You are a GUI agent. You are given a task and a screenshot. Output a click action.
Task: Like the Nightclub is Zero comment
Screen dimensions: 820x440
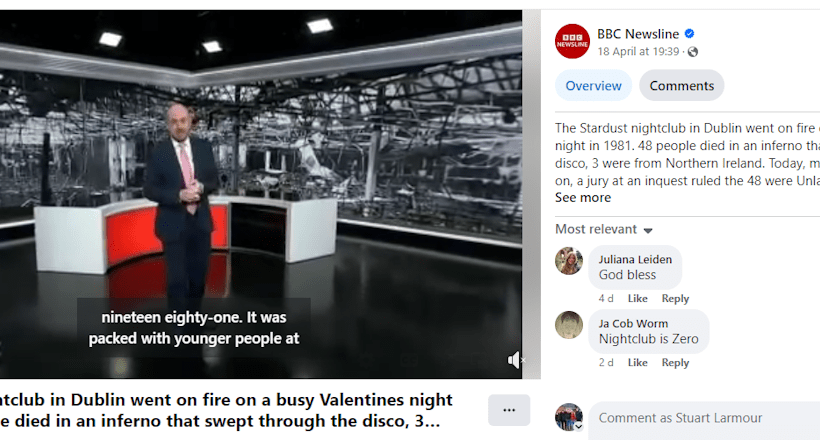[x=637, y=363]
